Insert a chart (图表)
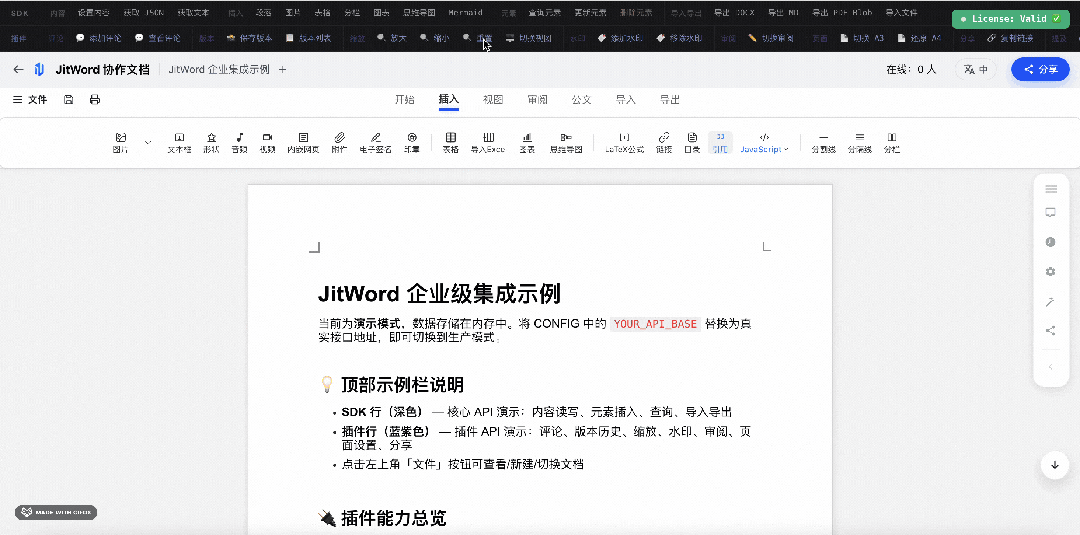 [x=527, y=143]
